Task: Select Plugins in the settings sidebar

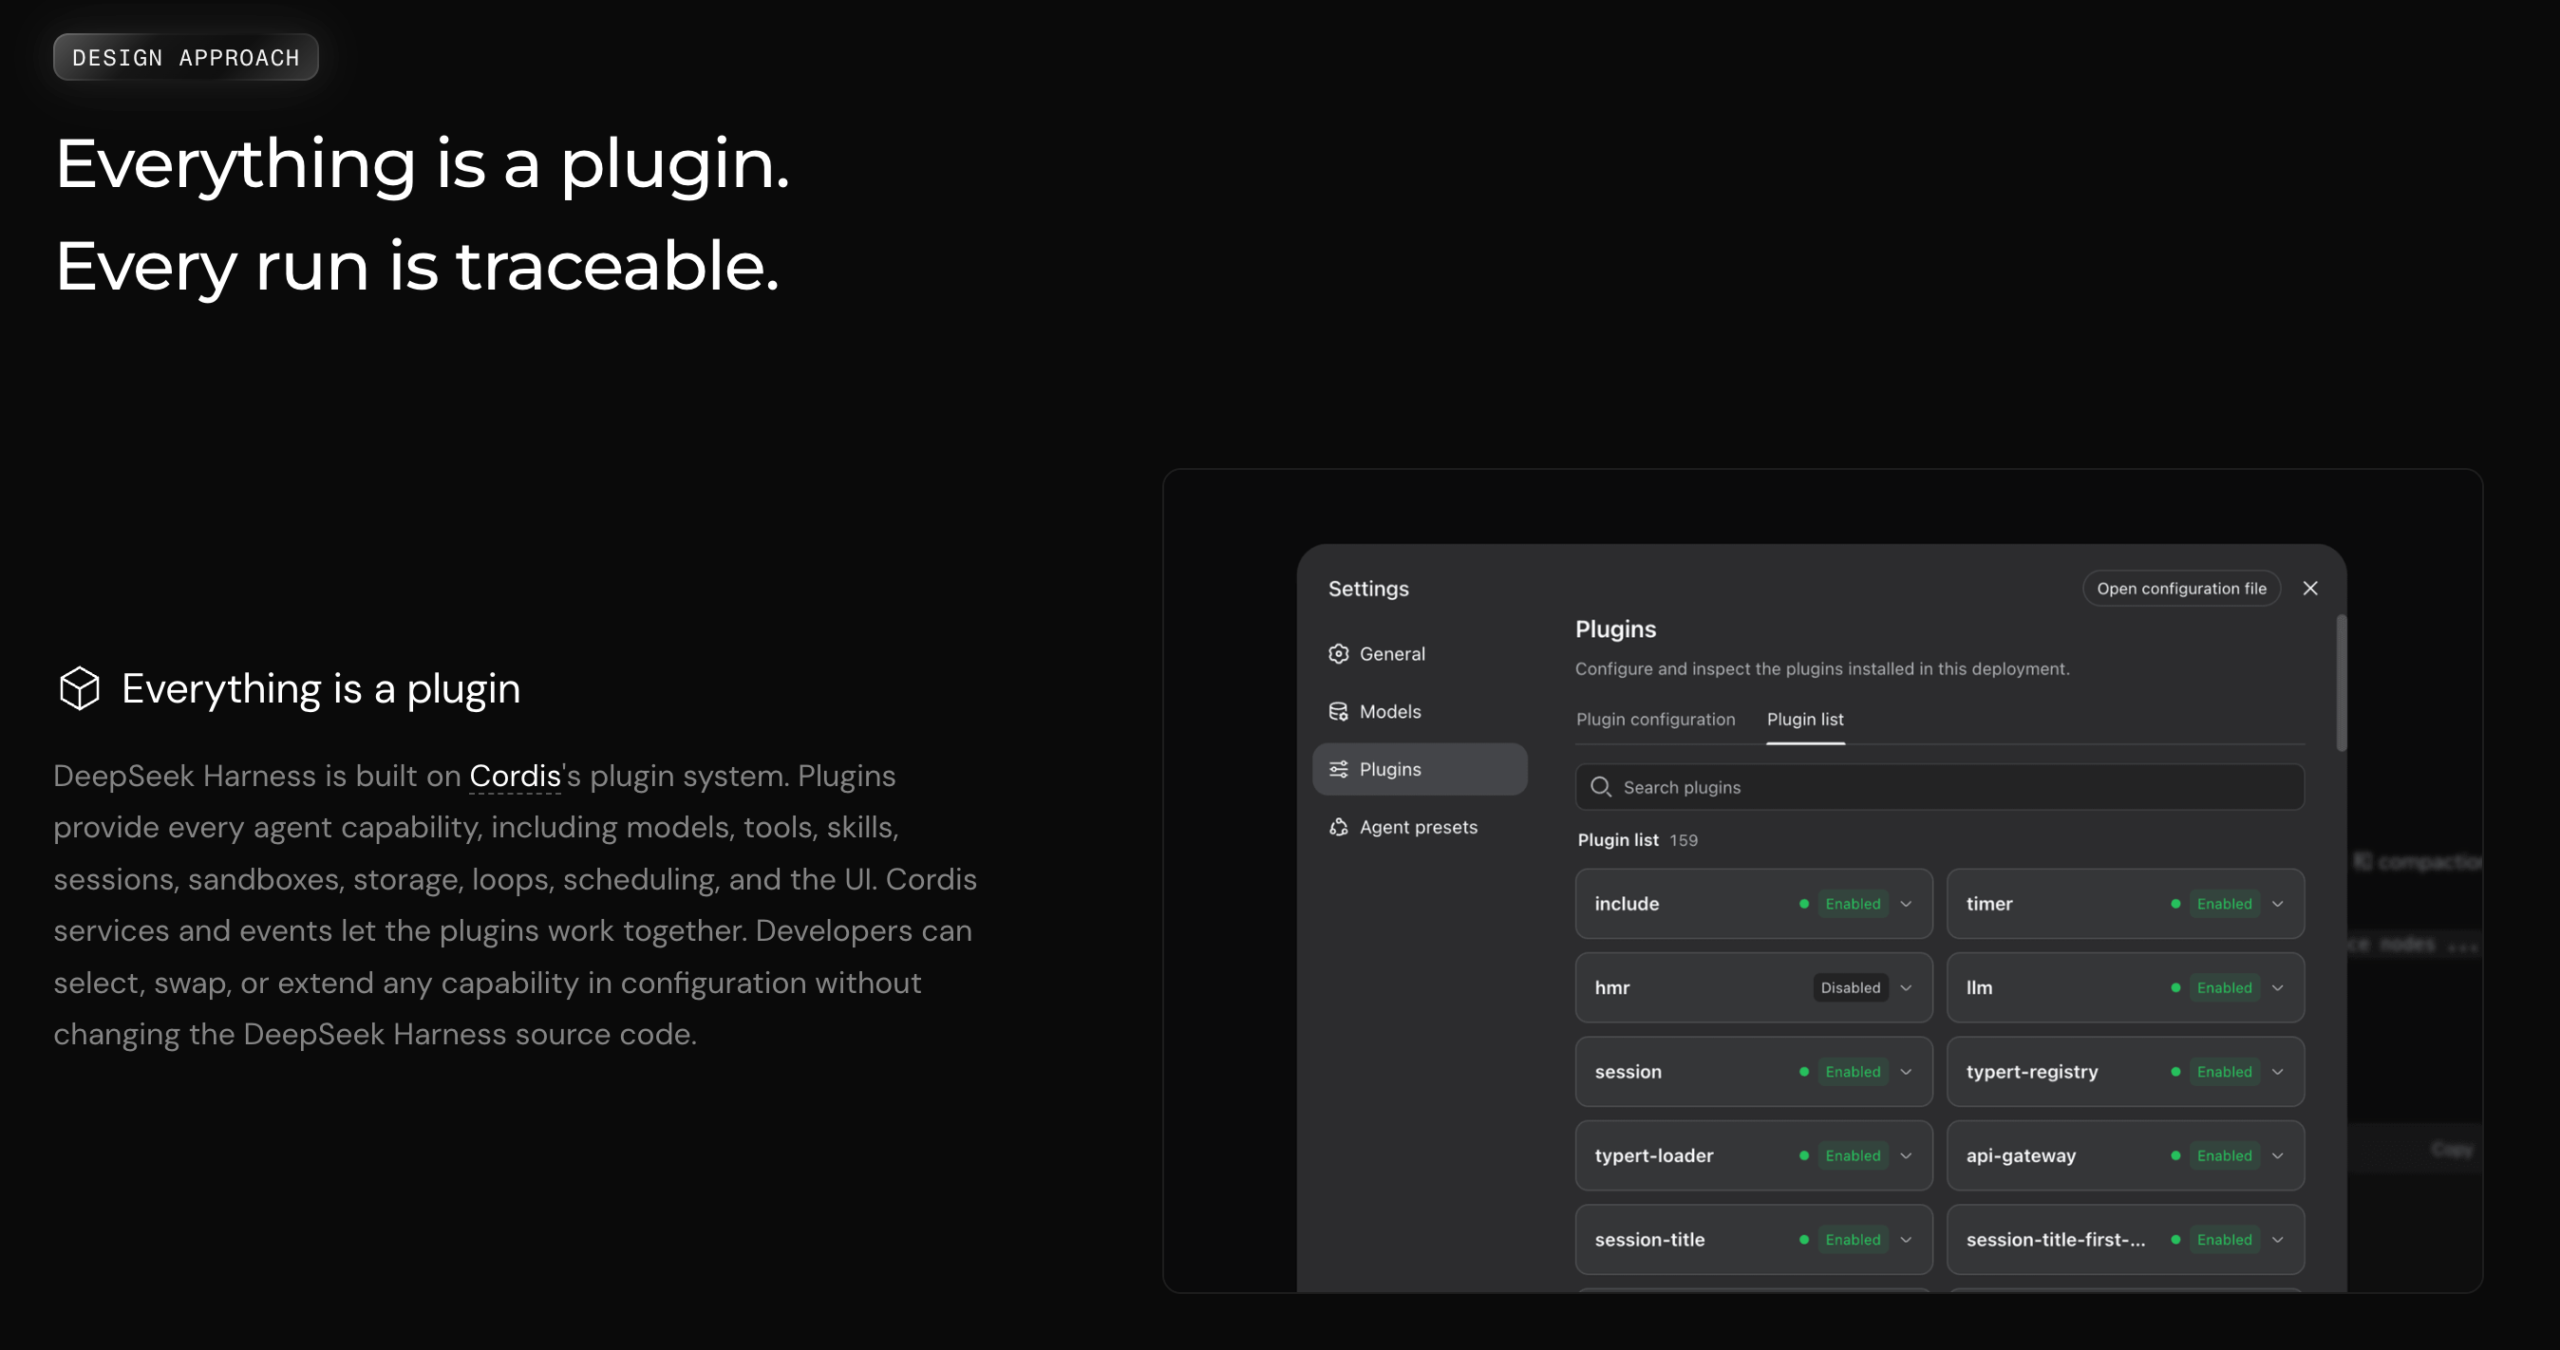Action: [x=1420, y=769]
